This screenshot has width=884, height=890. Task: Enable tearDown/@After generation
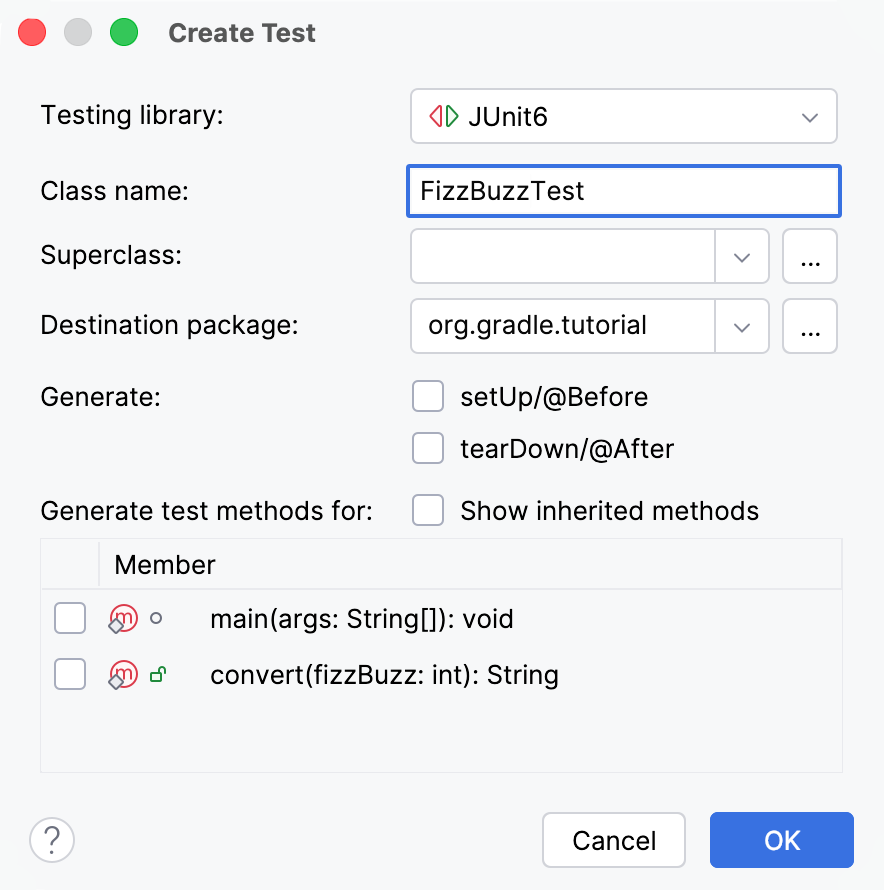(428, 448)
